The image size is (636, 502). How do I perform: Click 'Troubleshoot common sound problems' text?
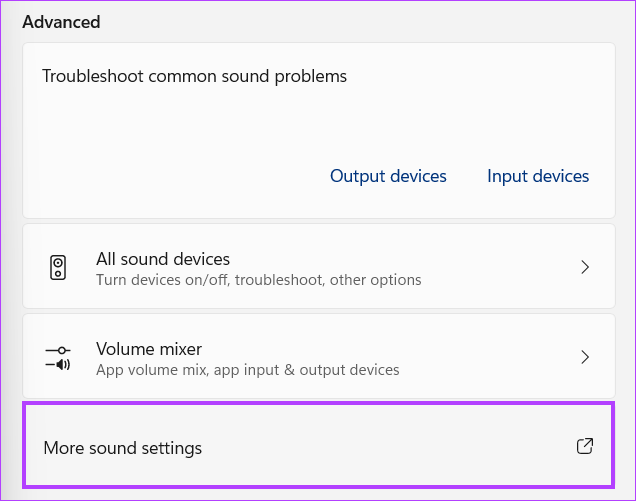[x=195, y=77]
